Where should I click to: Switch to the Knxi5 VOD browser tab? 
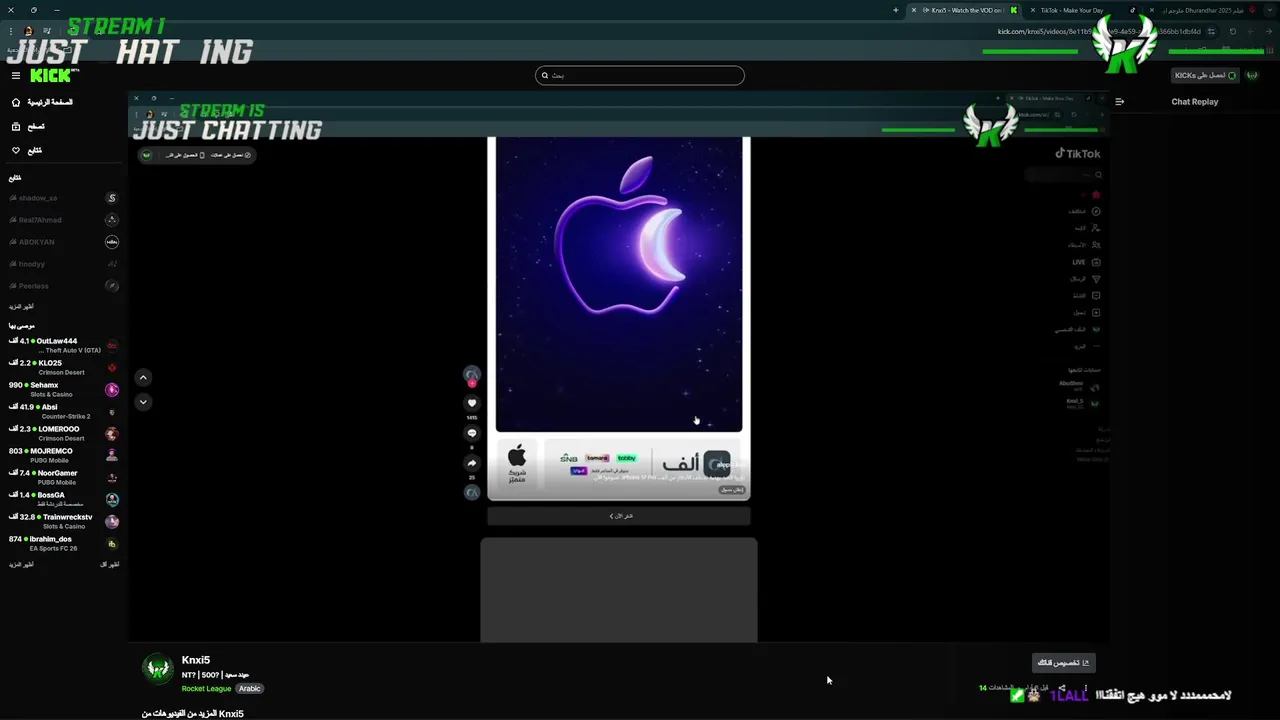point(965,10)
